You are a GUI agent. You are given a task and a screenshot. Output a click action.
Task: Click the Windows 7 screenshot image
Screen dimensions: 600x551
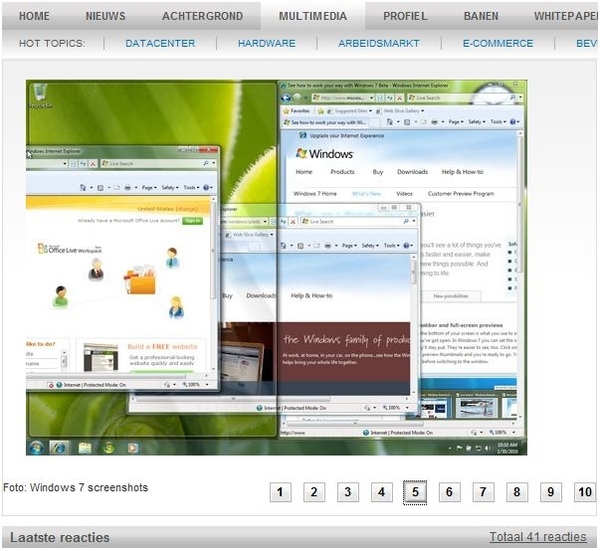click(276, 267)
